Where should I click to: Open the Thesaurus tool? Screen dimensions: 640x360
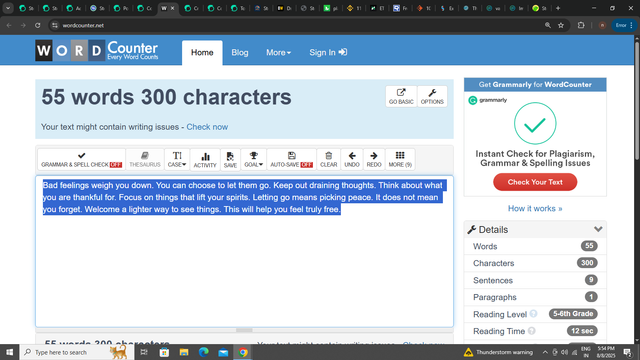click(x=144, y=160)
